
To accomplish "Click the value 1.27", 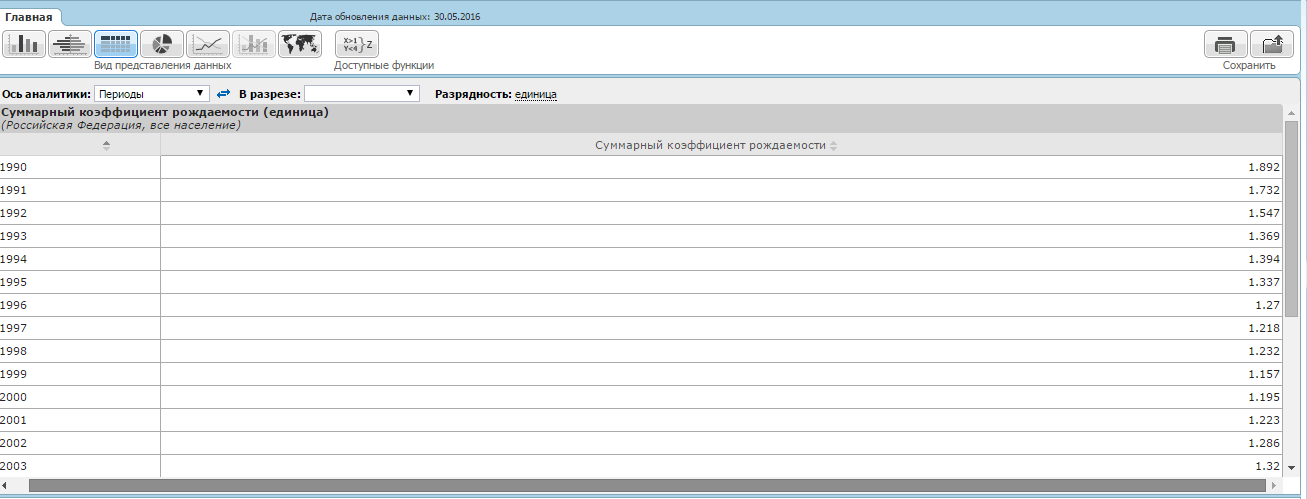I will point(1268,305).
